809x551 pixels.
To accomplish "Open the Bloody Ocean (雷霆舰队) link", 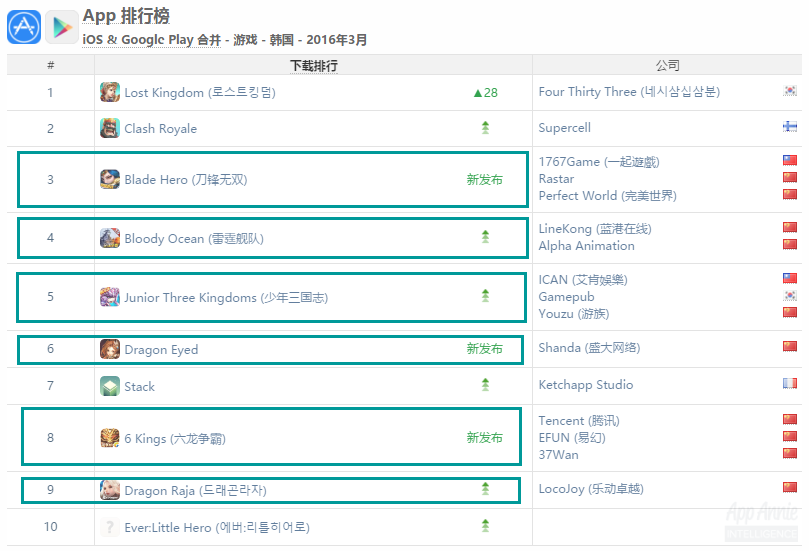I will tap(194, 238).
